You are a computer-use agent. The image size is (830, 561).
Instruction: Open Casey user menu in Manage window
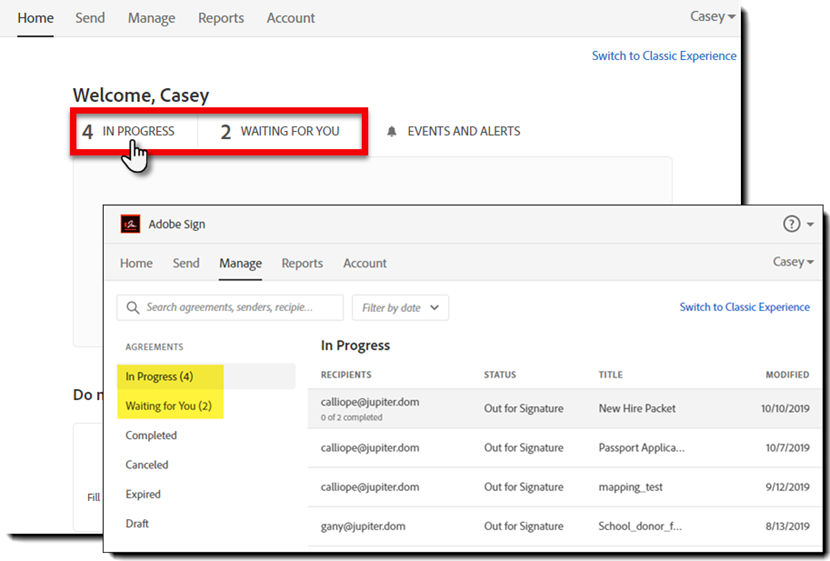[793, 261]
